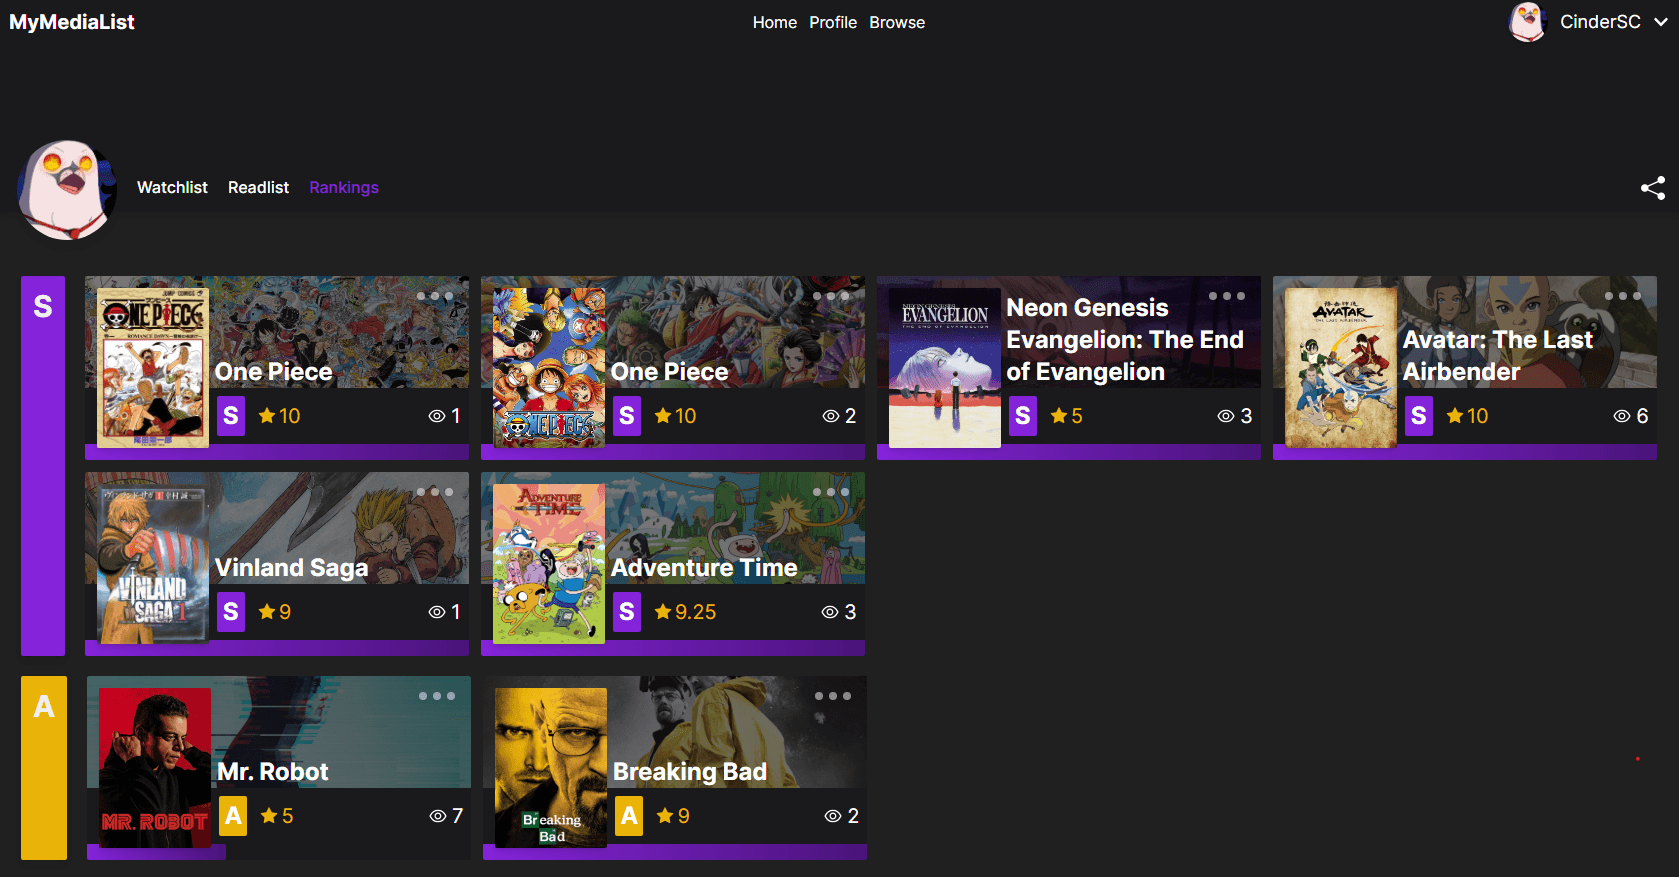This screenshot has width=1679, height=877.
Task: Click the purple S tier badge on Vinland Saga
Action: [231, 612]
